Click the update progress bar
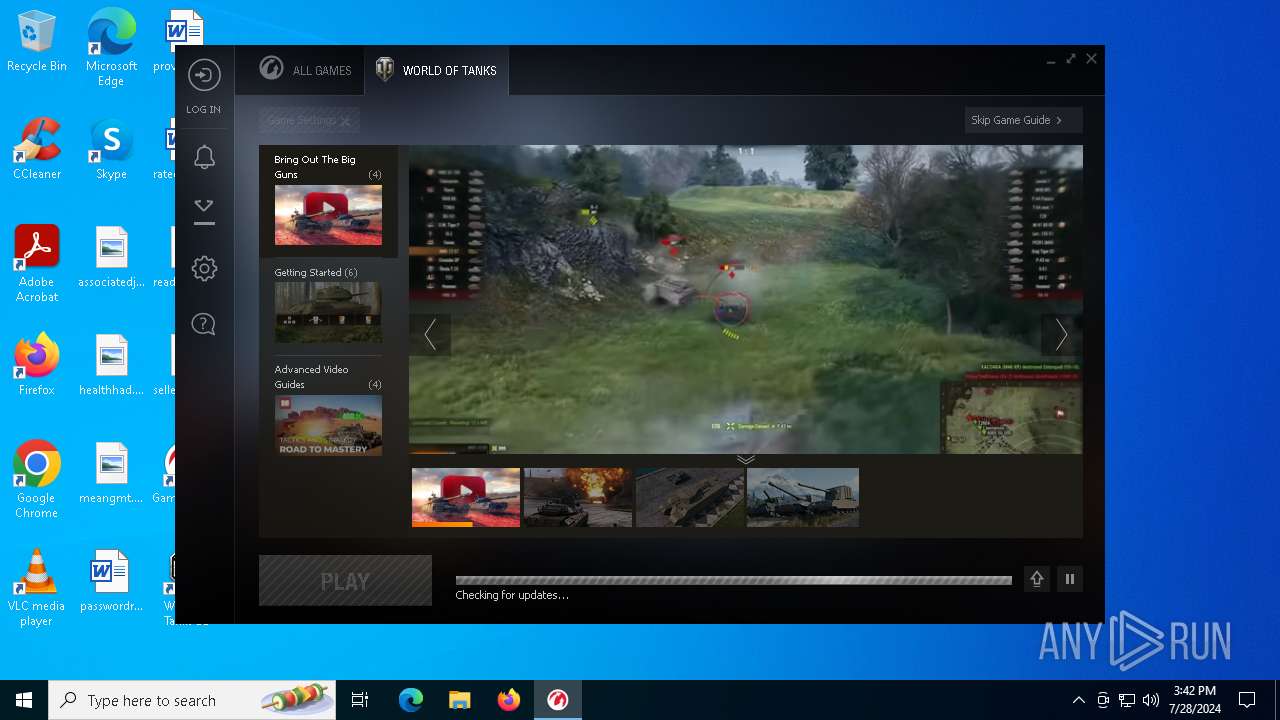Viewport: 1280px width, 720px height. click(733, 580)
